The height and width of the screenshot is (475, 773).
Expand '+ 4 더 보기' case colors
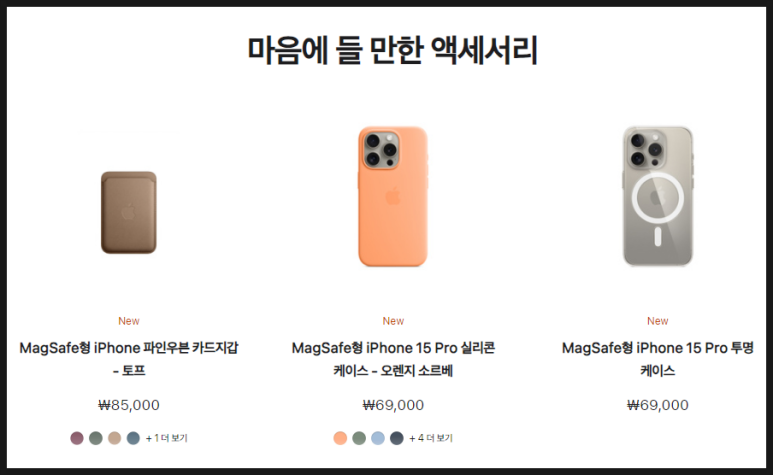coord(431,438)
